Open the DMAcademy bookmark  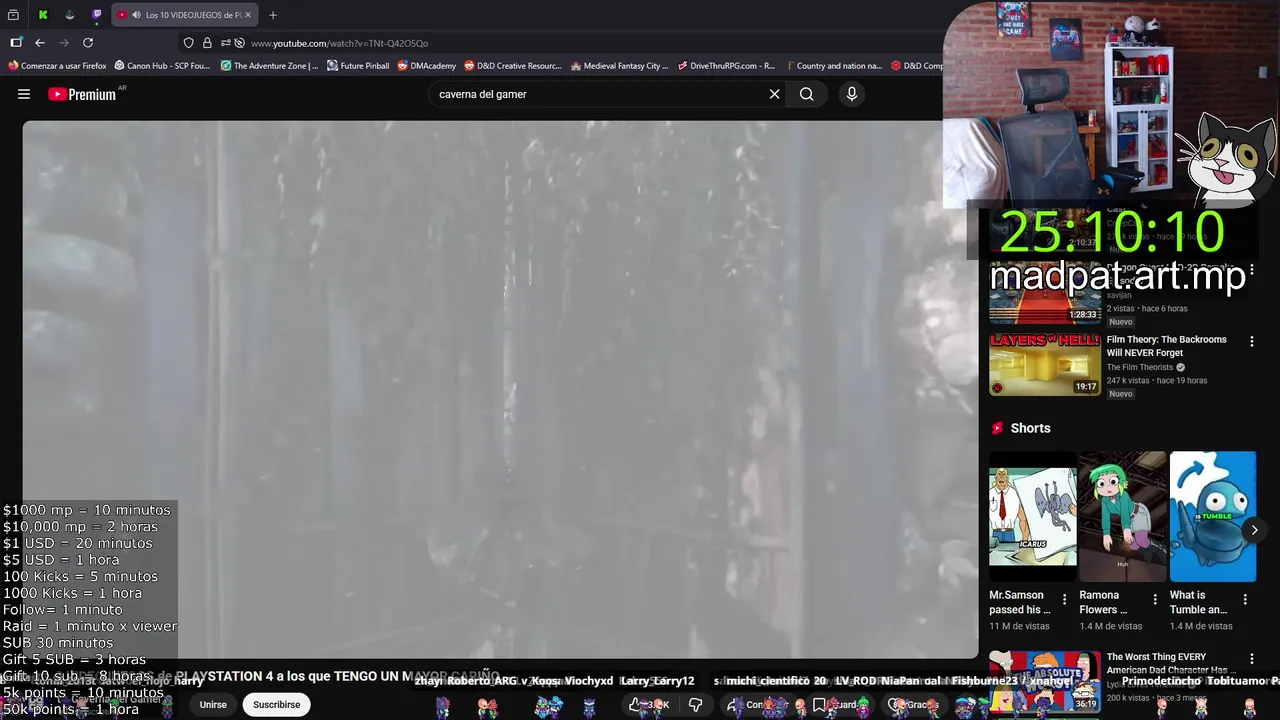point(426,66)
